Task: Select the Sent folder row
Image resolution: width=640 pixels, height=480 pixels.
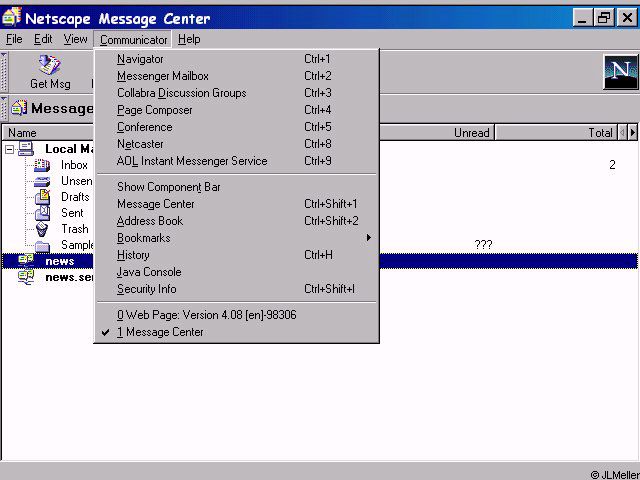Action: tap(72, 213)
